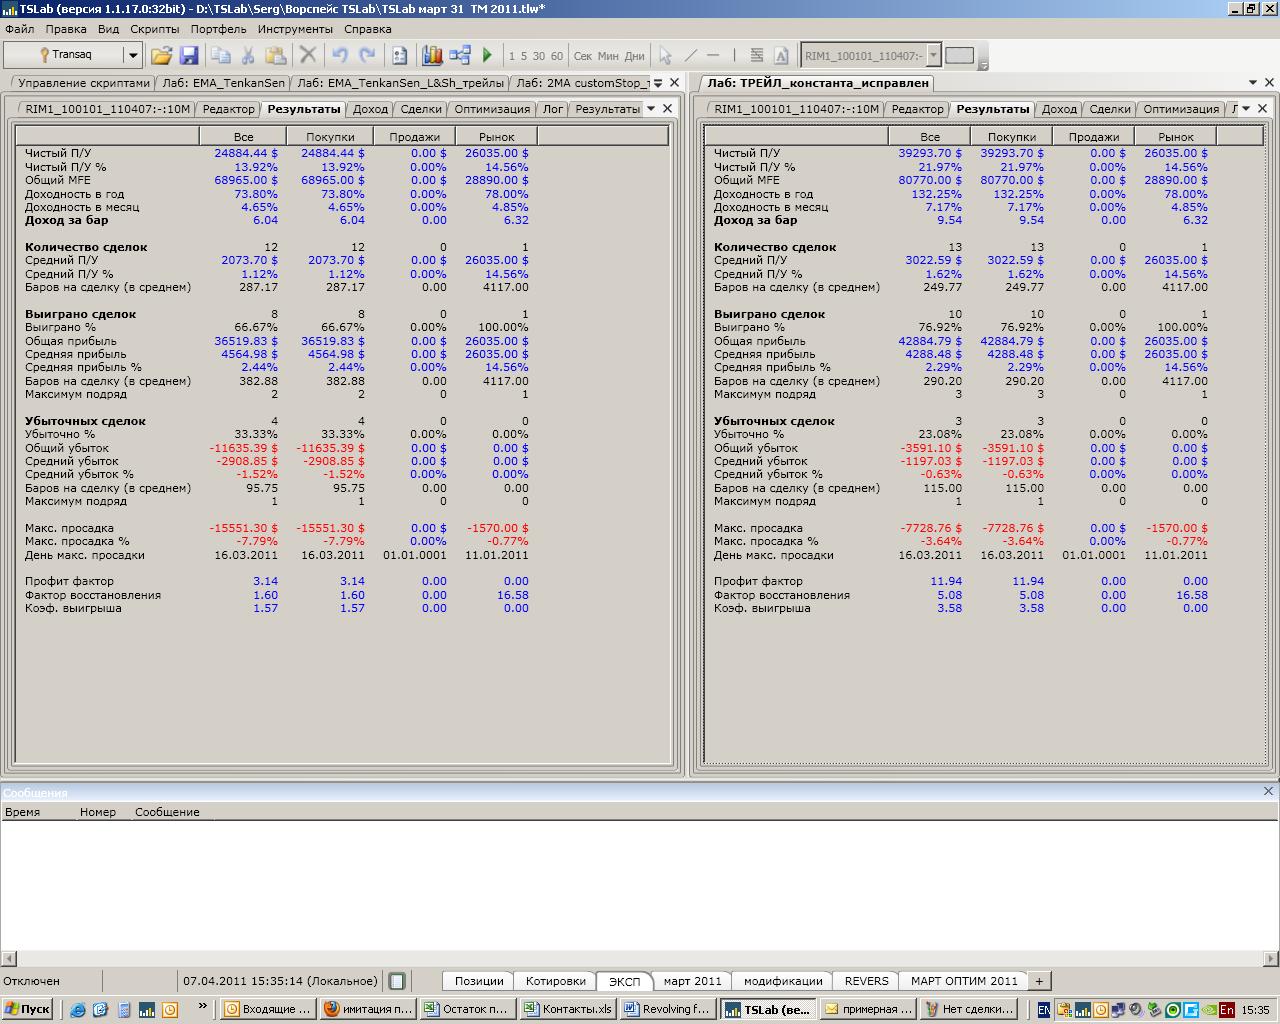Click the Пуск start button
This screenshot has width=1280, height=1024.
pyautogui.click(x=27, y=1009)
